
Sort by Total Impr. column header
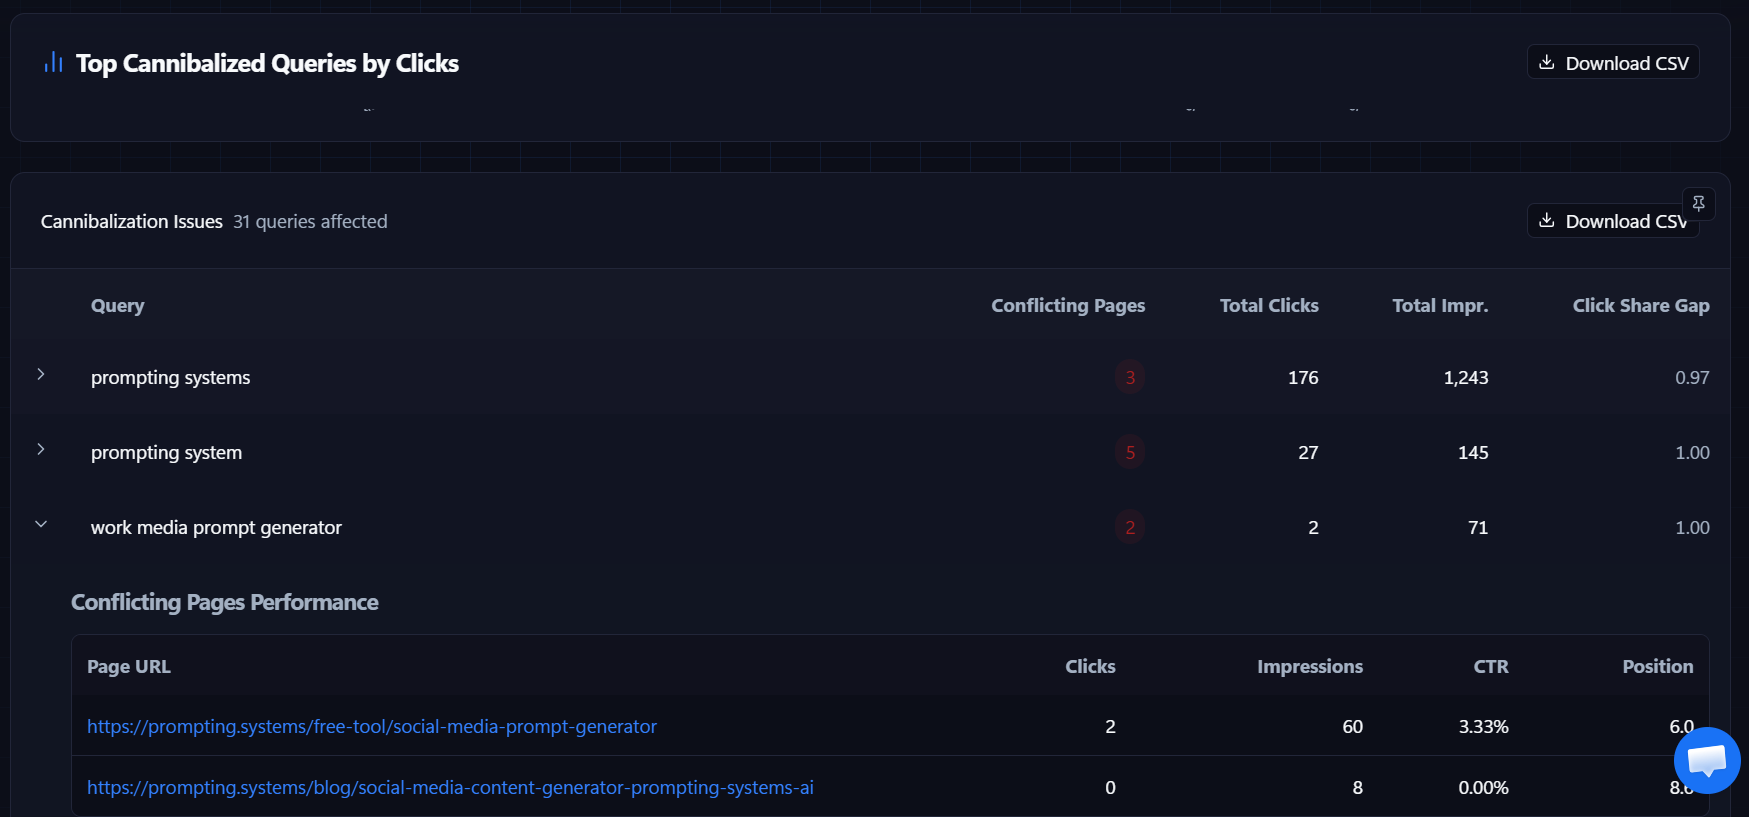1440,306
